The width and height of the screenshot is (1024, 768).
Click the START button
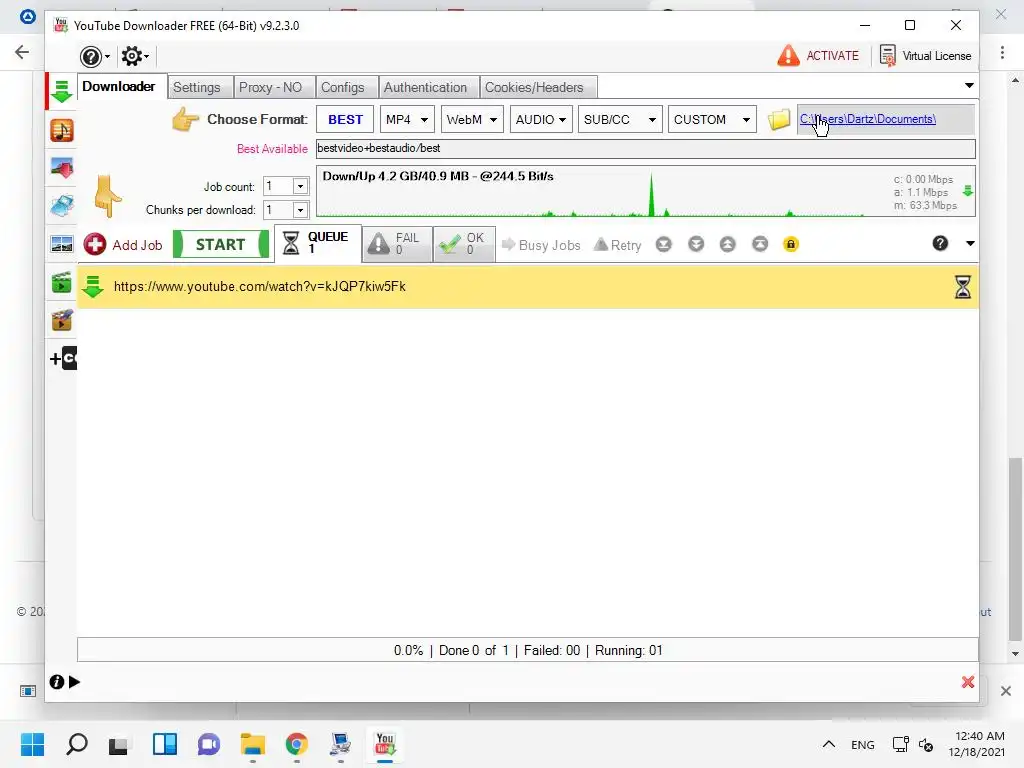[221, 244]
